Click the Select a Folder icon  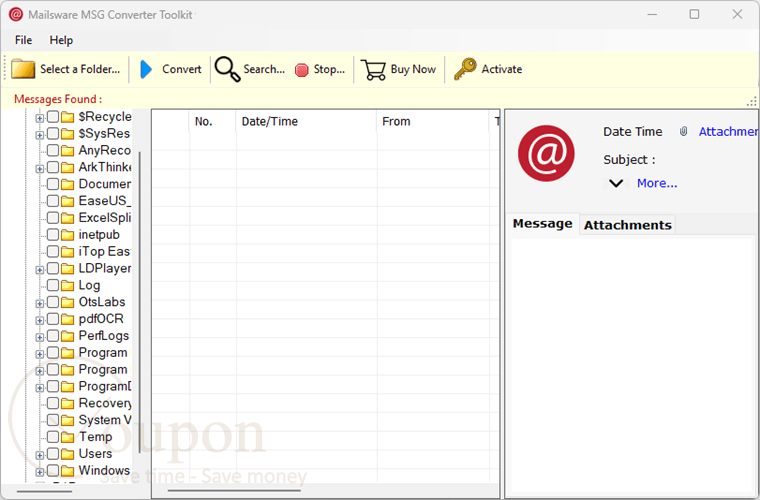click(23, 69)
